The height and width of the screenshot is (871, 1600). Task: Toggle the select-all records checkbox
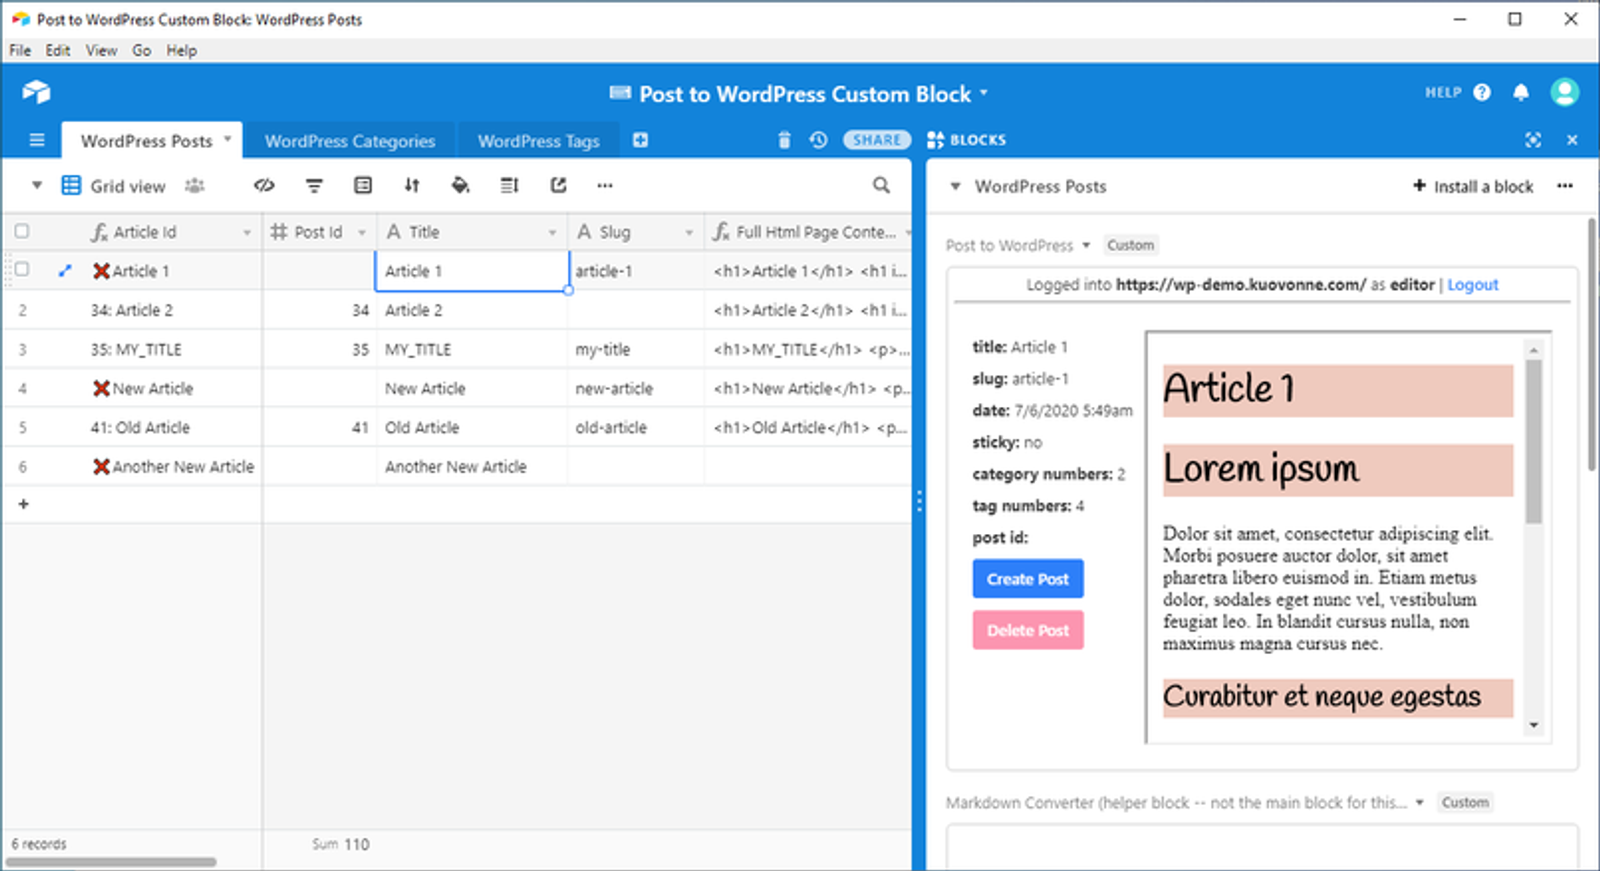[22, 231]
